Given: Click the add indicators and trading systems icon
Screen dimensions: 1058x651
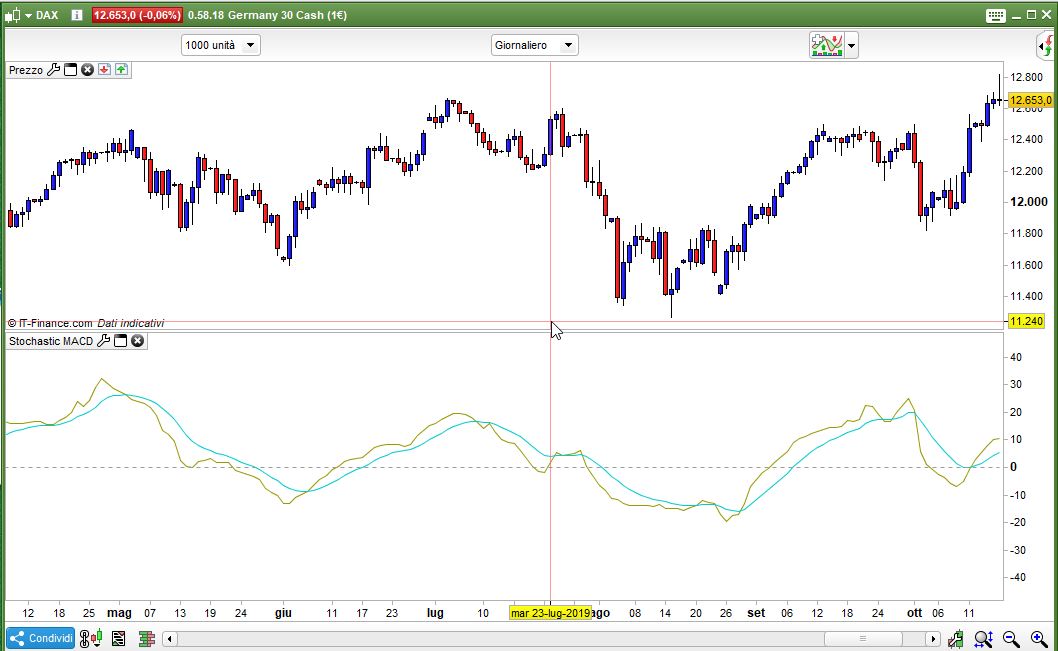Looking at the screenshot, I should pos(827,45).
